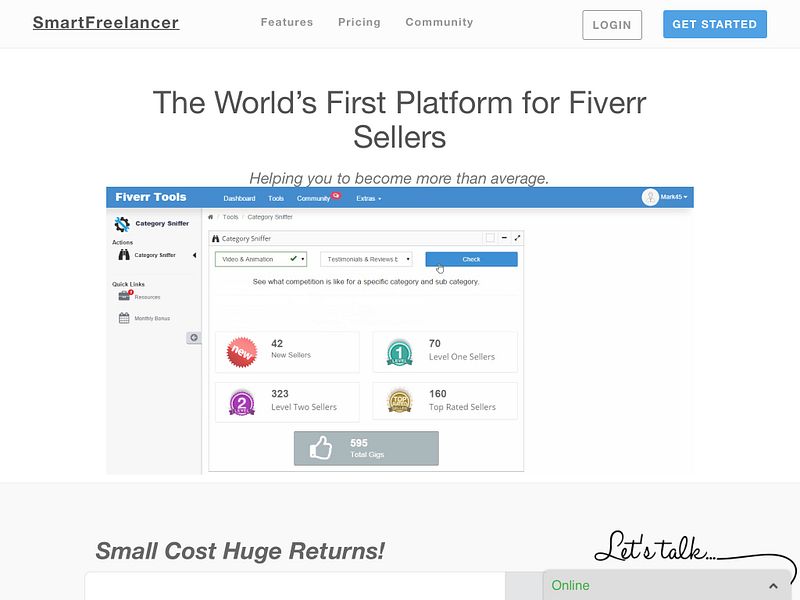The height and width of the screenshot is (600, 800).
Task: Click the 70 Level One Sellers card
Action: coord(445,352)
